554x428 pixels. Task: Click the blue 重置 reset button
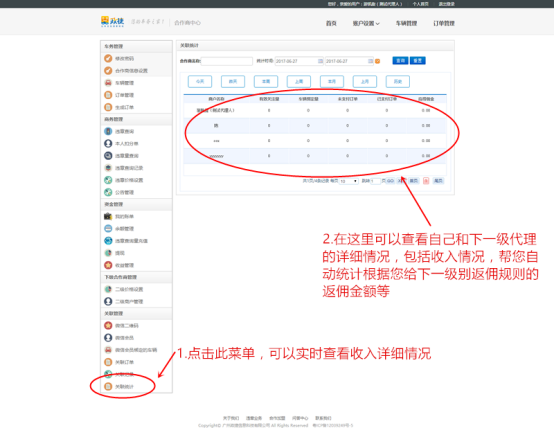point(418,60)
